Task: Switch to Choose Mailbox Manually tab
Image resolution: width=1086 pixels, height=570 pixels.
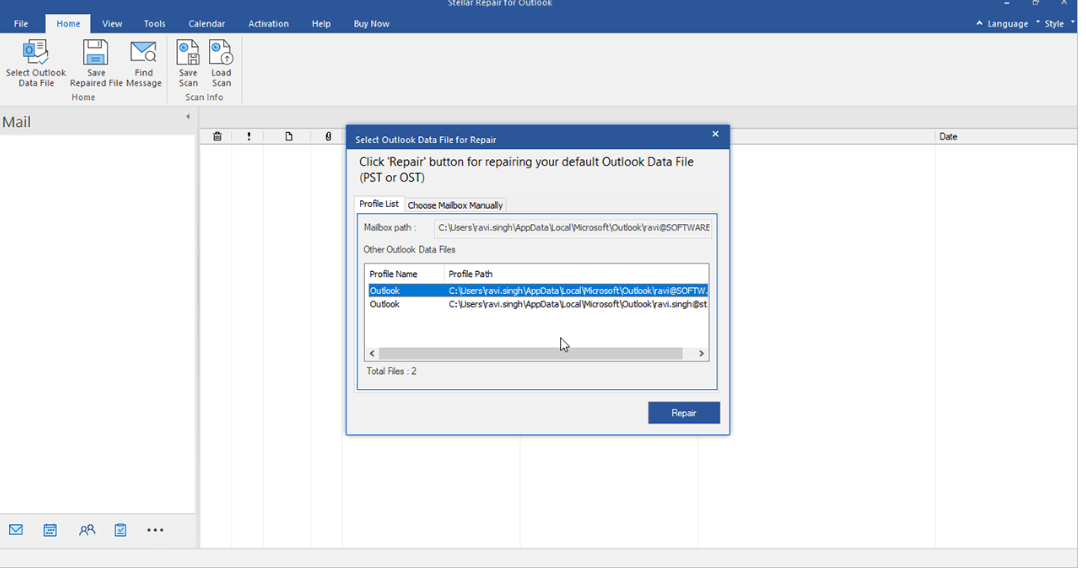Action: pos(455,205)
